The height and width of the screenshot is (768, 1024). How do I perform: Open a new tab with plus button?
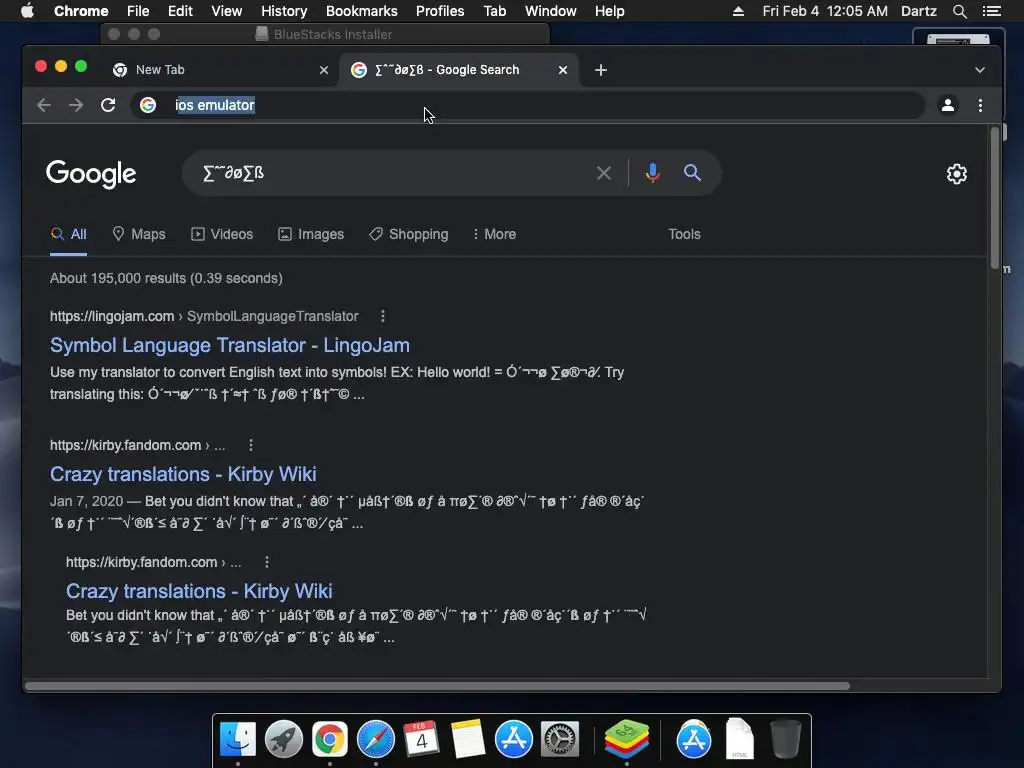pyautogui.click(x=601, y=70)
